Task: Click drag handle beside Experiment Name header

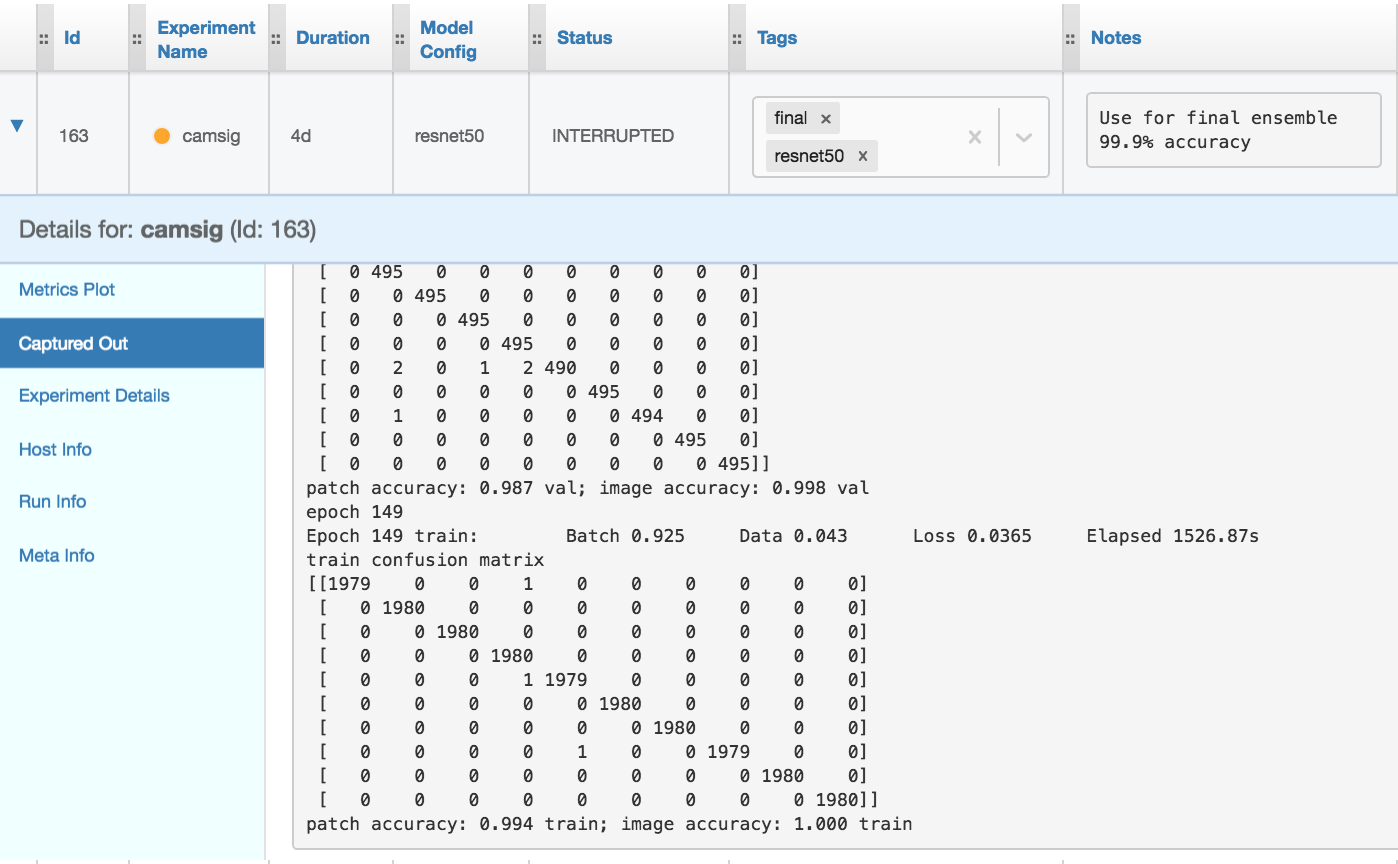Action: point(137,39)
